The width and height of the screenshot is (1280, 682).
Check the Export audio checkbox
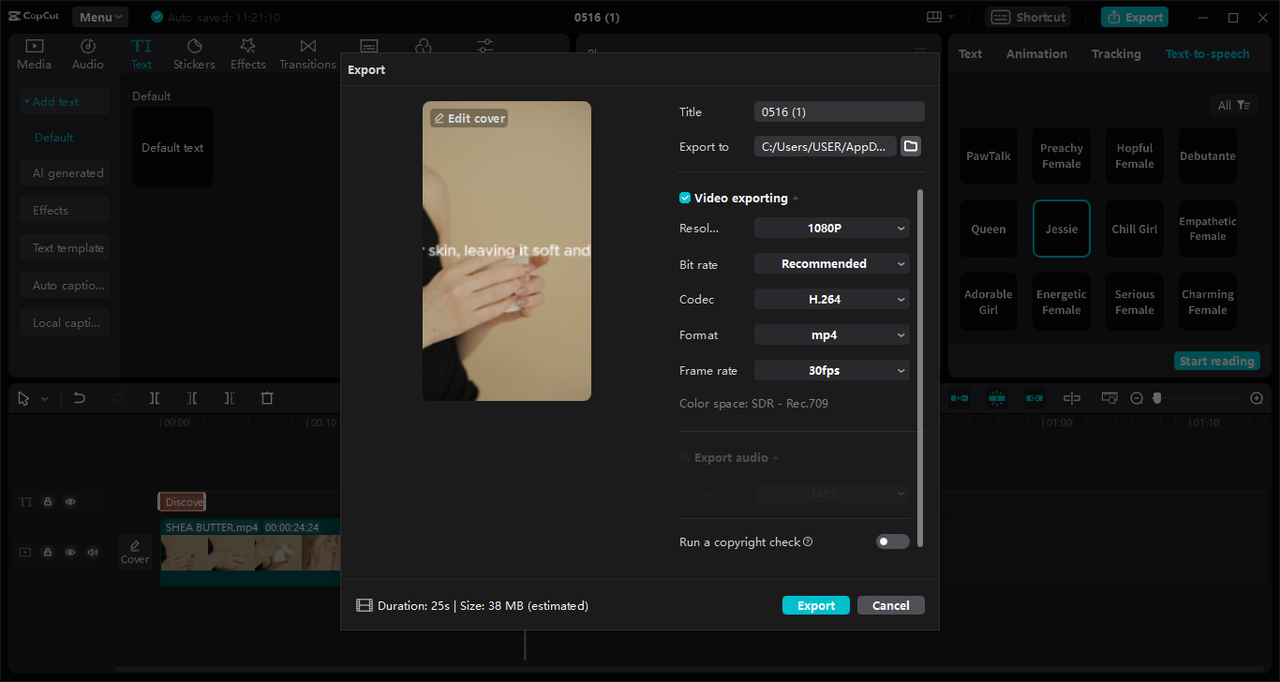pyautogui.click(x=685, y=457)
